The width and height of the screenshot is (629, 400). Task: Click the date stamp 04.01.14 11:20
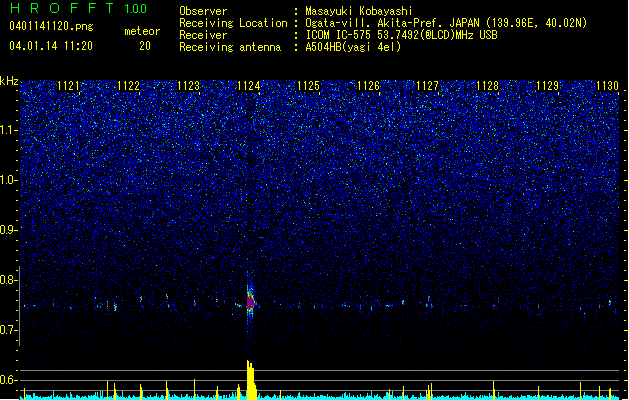click(51, 46)
